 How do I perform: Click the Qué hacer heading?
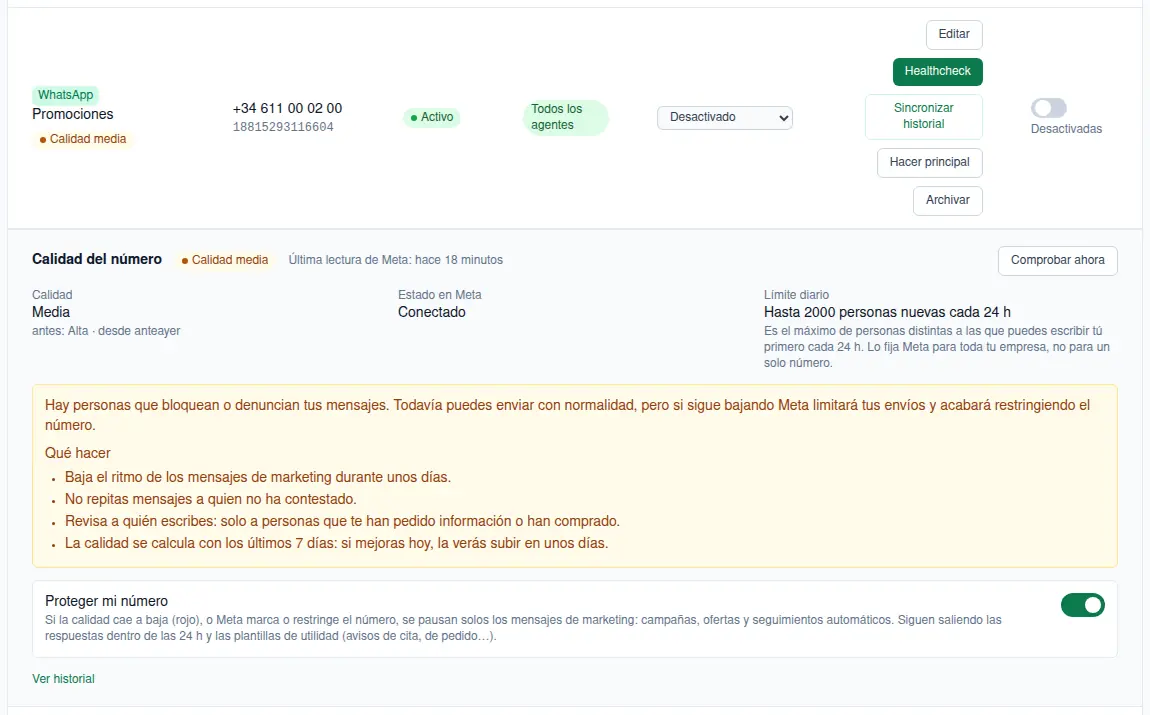click(78, 453)
